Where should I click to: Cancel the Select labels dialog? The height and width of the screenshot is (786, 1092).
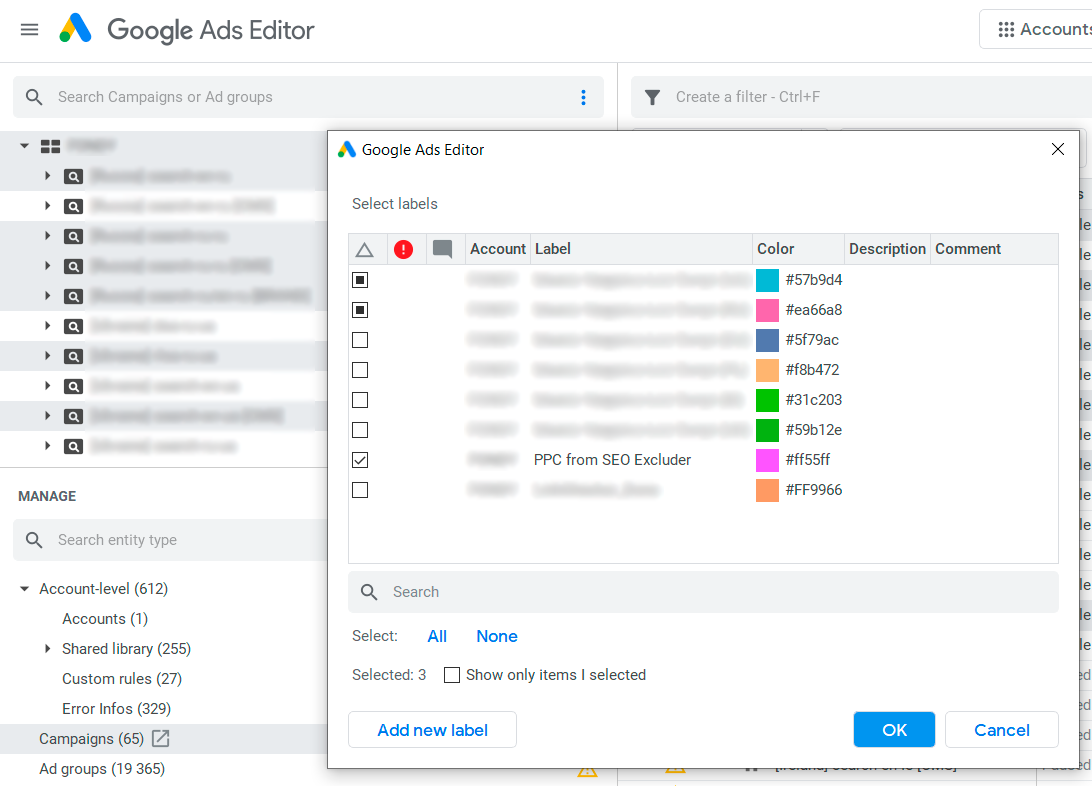(1001, 730)
